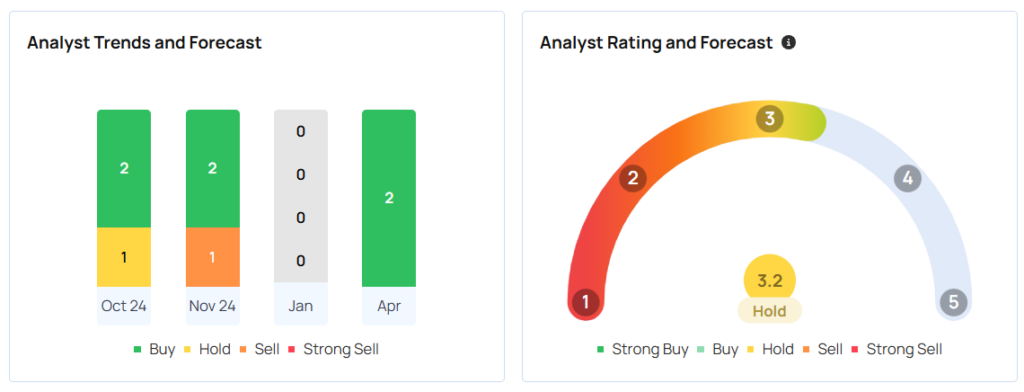Click the orange Sell segment in Nov 24 bar
The width and height of the screenshot is (1024, 392).
tap(213, 257)
